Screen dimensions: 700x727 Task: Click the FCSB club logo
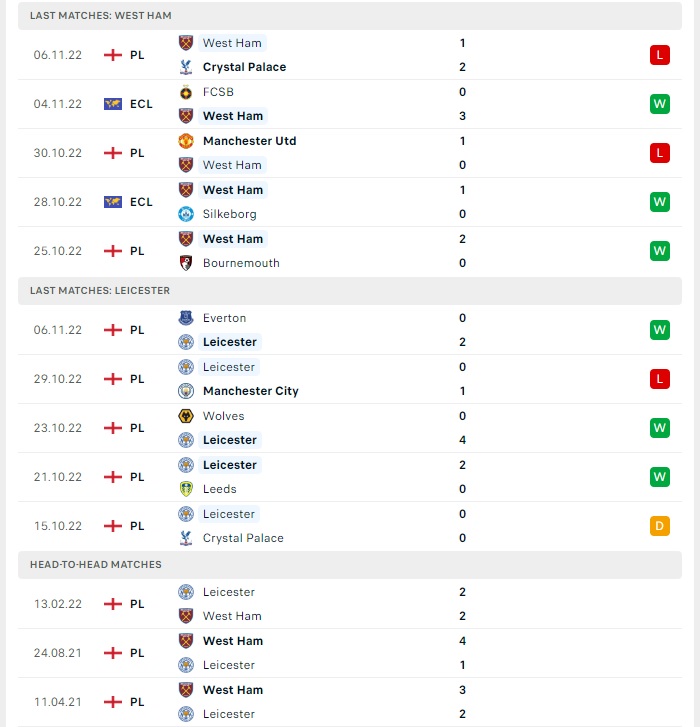pyautogui.click(x=186, y=92)
